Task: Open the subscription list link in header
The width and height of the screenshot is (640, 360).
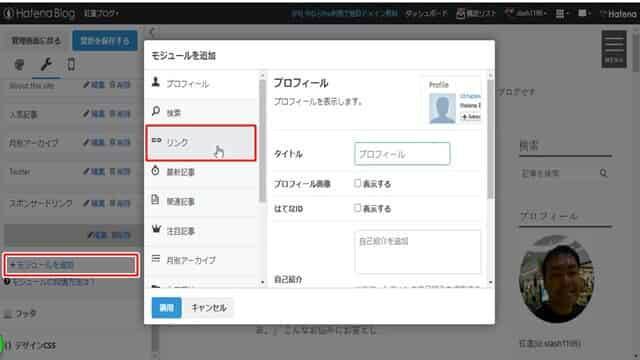Action: tap(476, 13)
